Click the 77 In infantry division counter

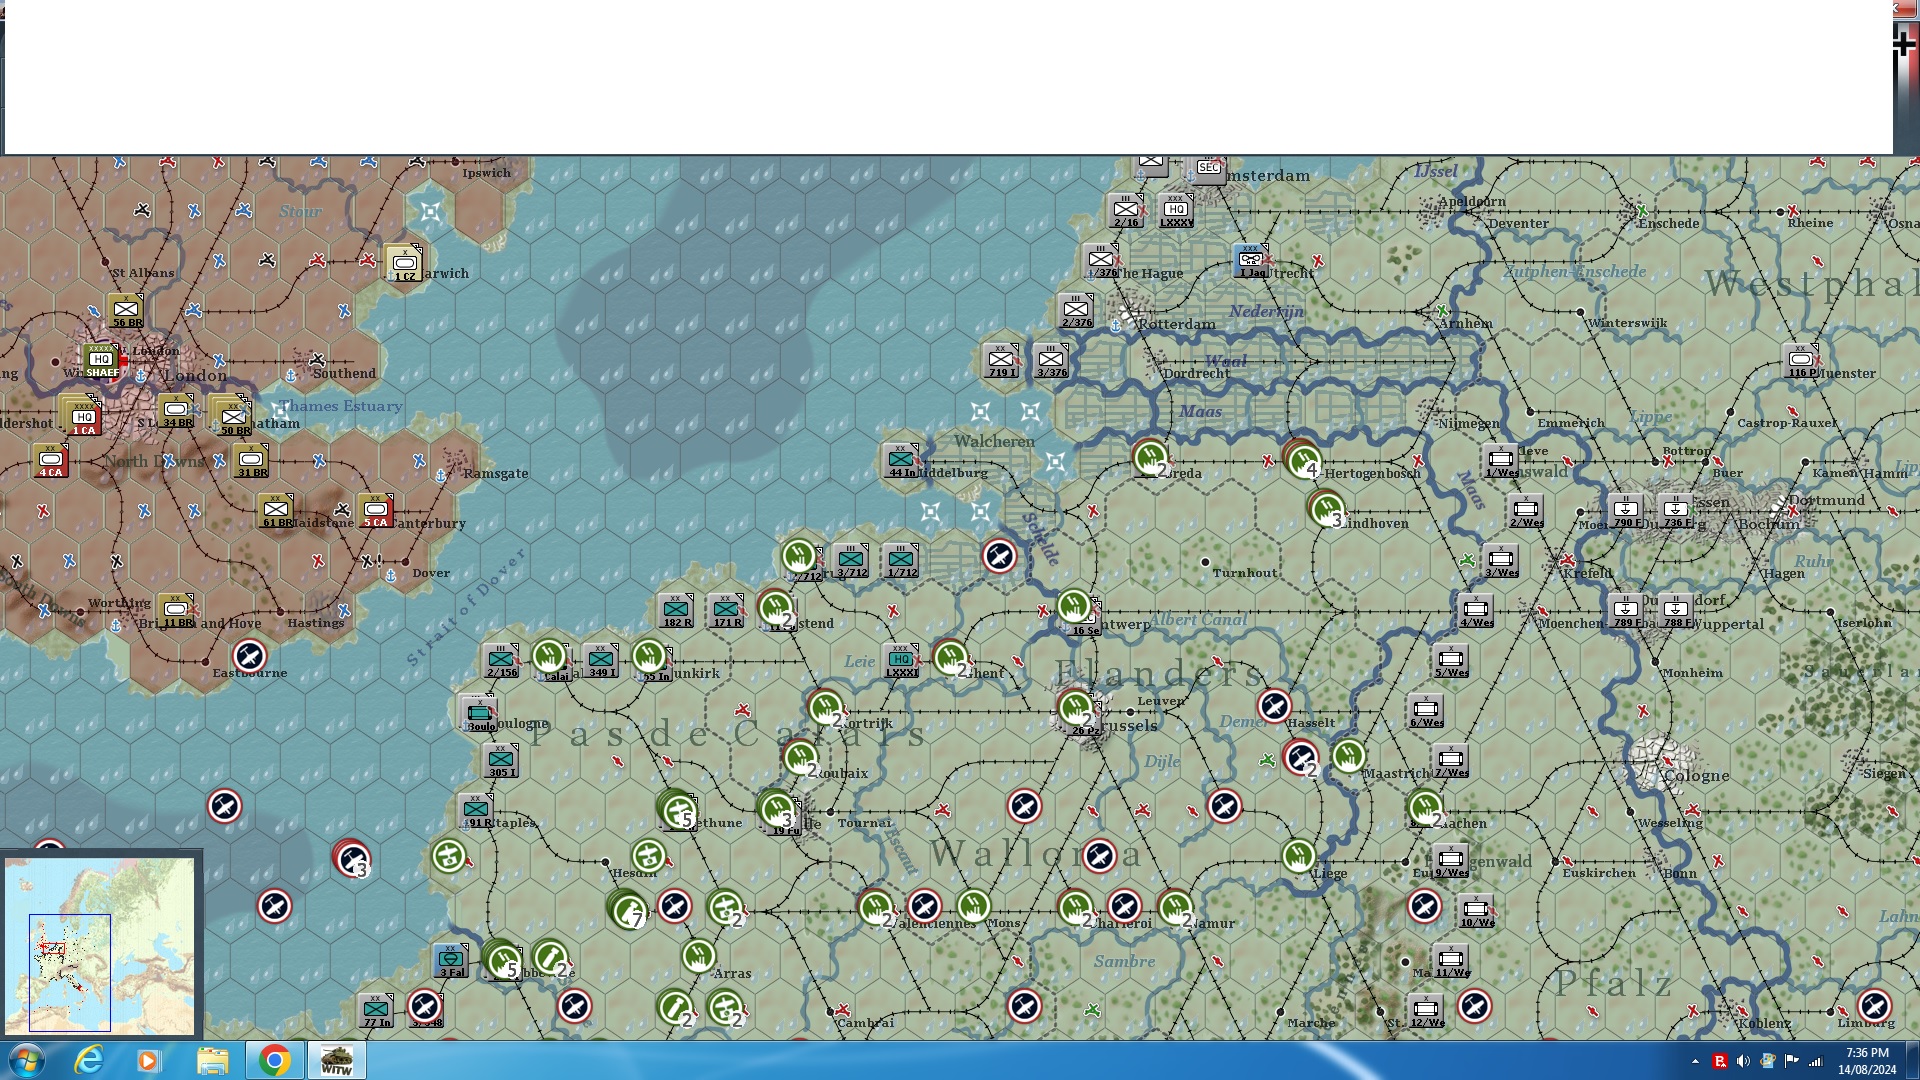[376, 1010]
